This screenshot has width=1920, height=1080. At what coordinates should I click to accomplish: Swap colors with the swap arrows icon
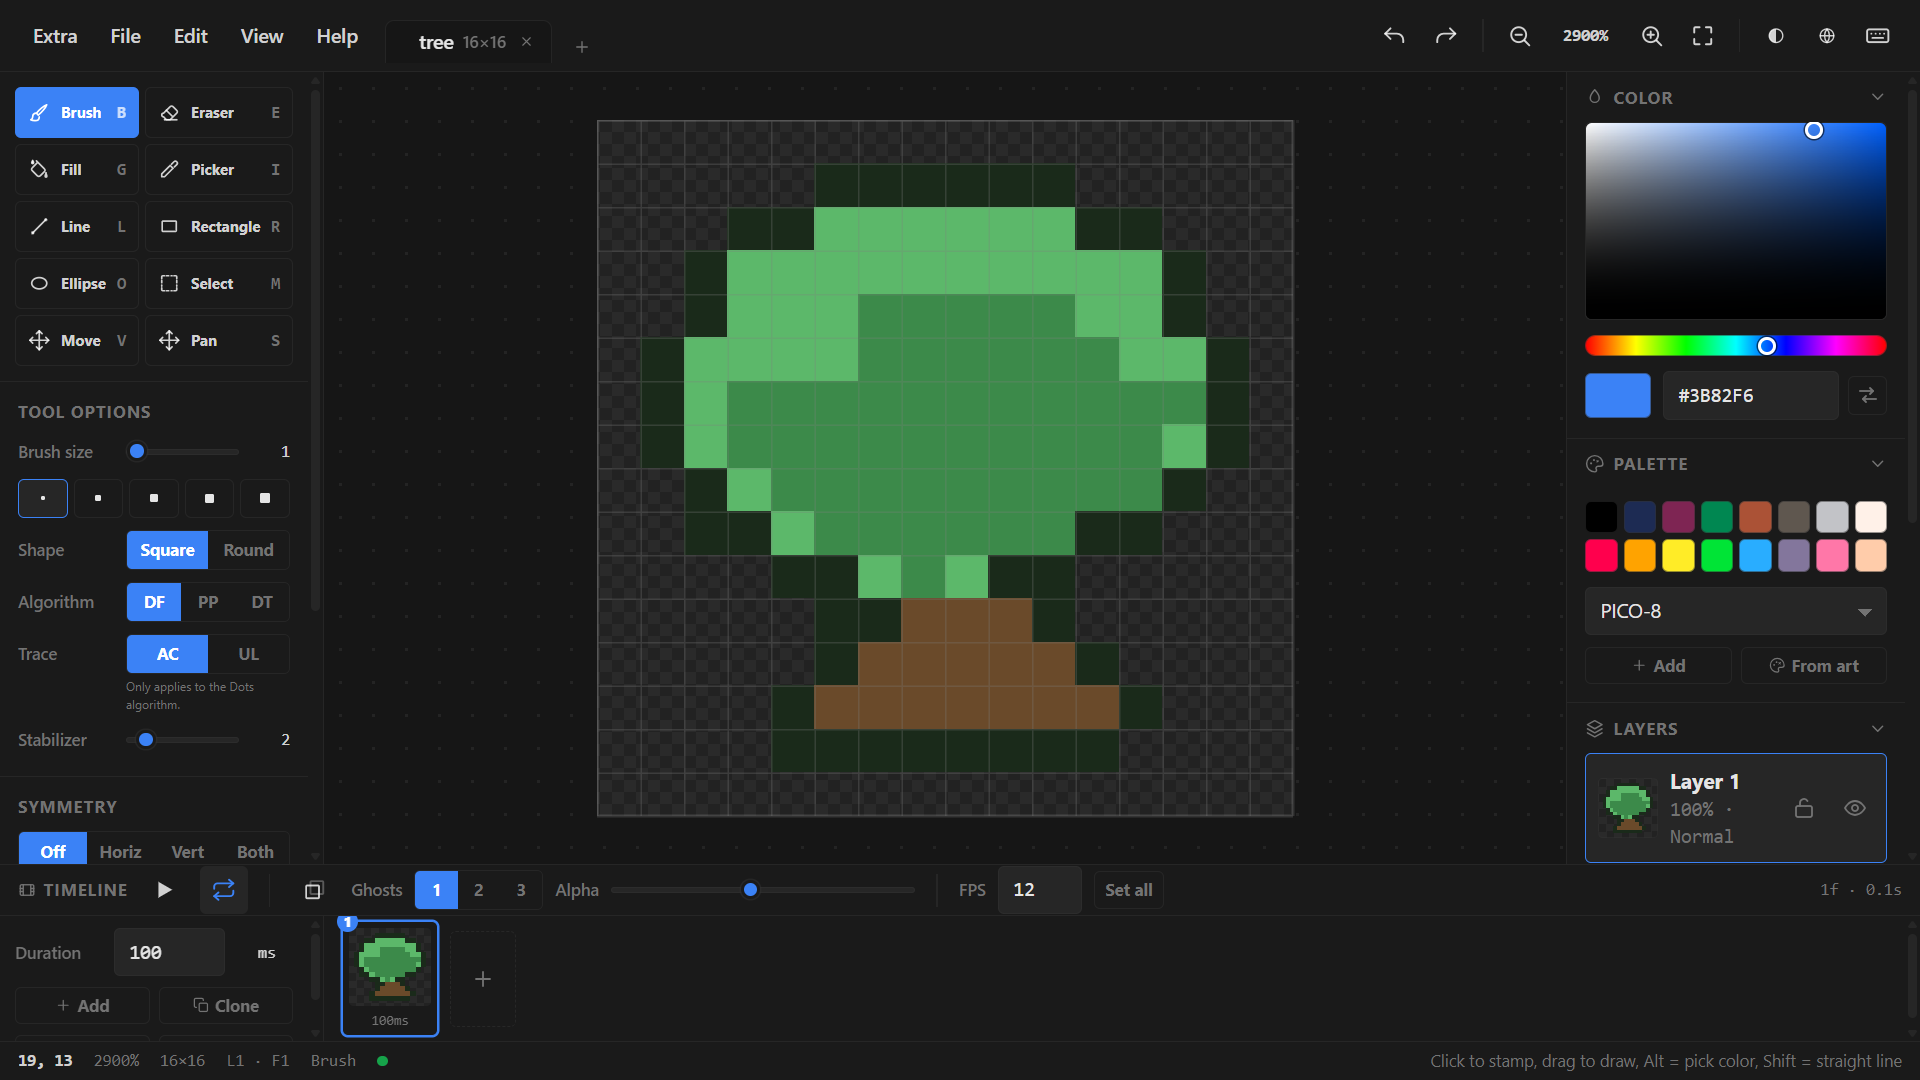click(x=1868, y=395)
